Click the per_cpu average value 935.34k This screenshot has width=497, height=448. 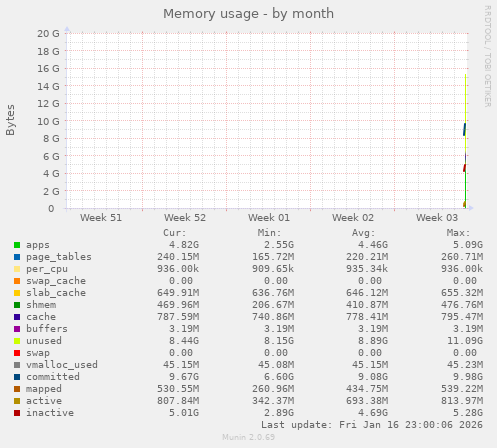click(367, 269)
